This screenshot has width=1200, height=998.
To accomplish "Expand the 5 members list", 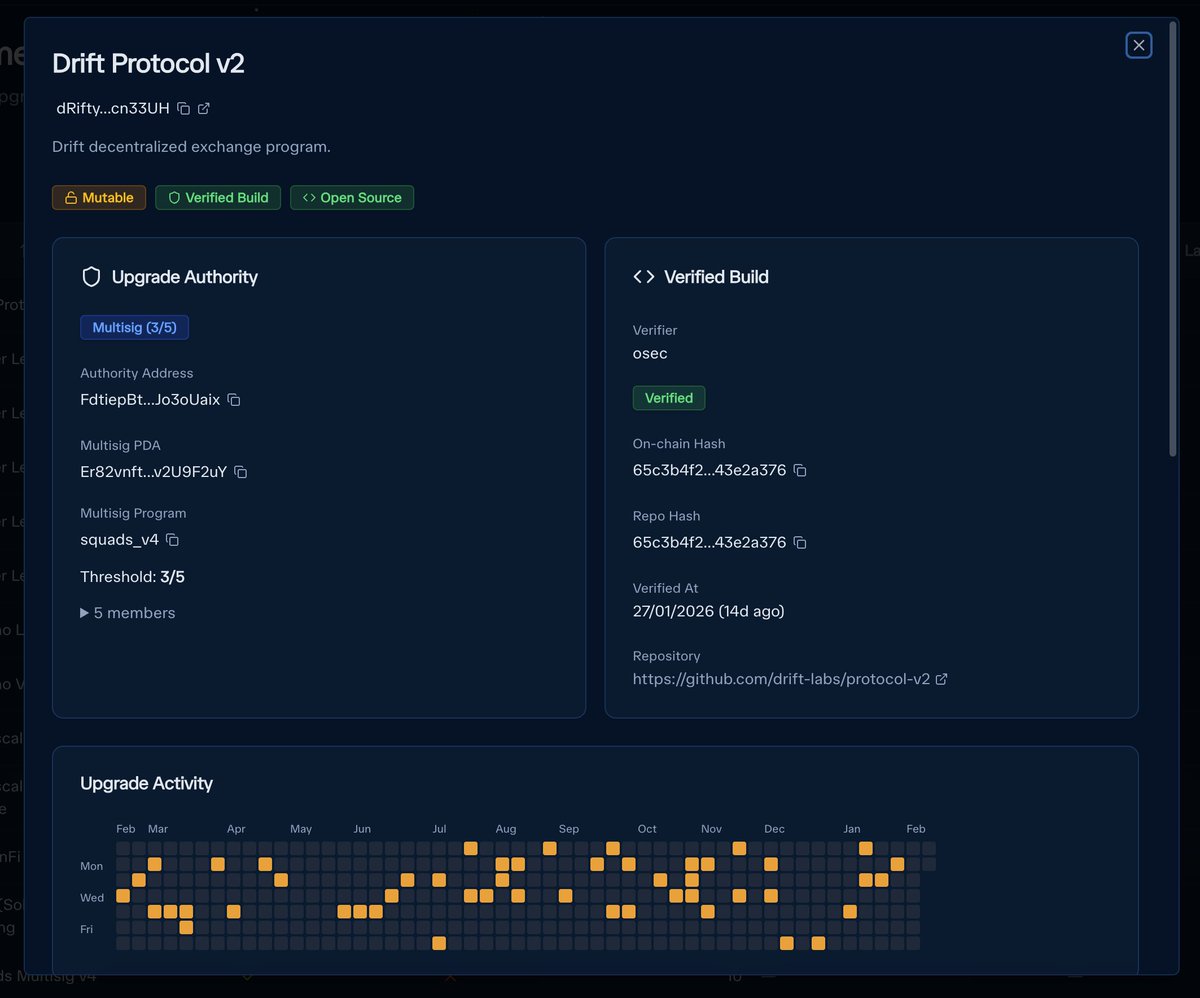I will 128,613.
